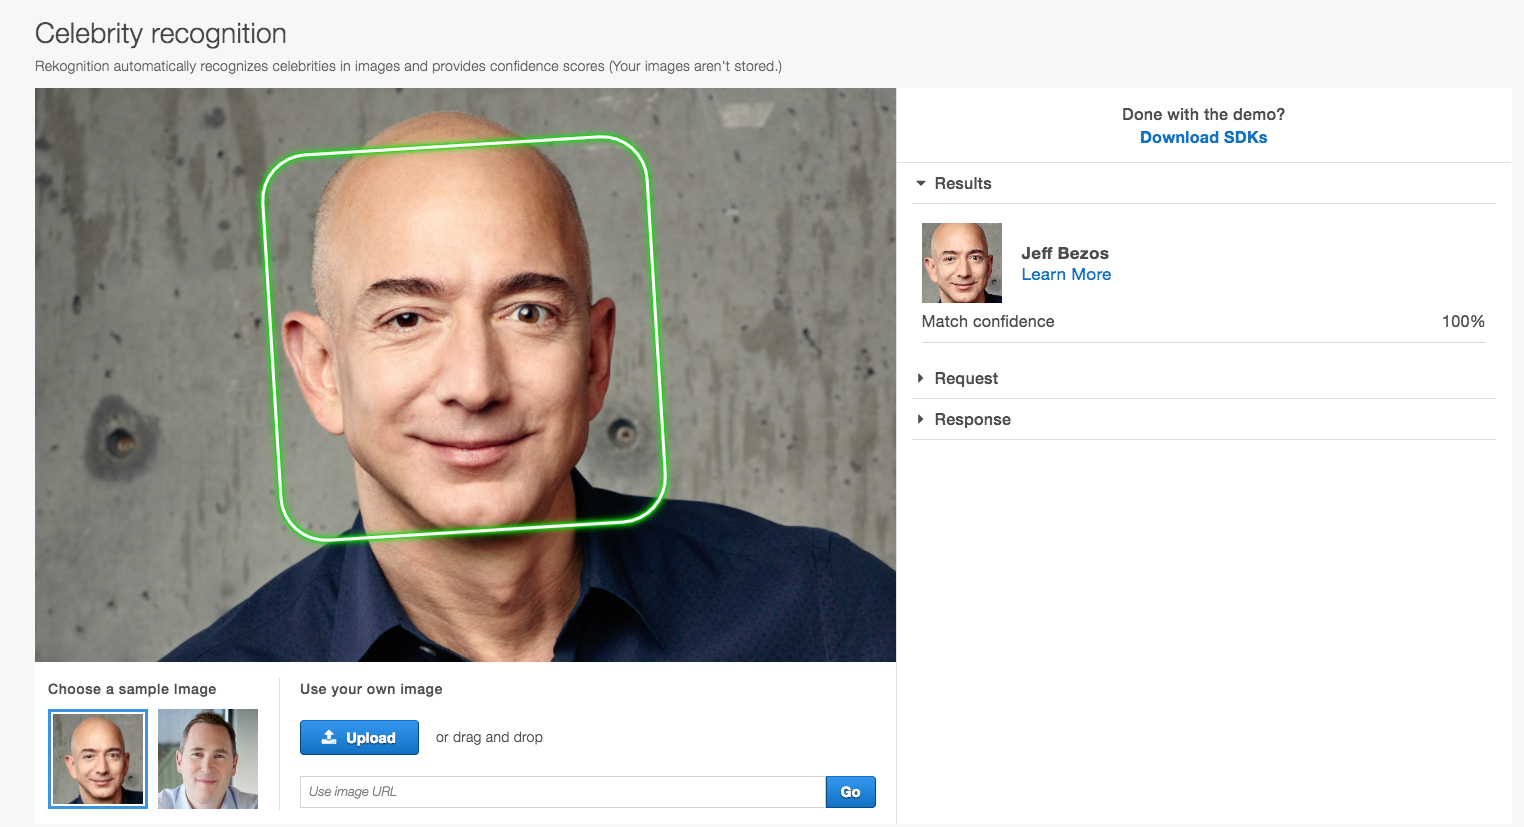Click the 'or drag and drop' text
The image size is (1524, 827).
click(489, 737)
